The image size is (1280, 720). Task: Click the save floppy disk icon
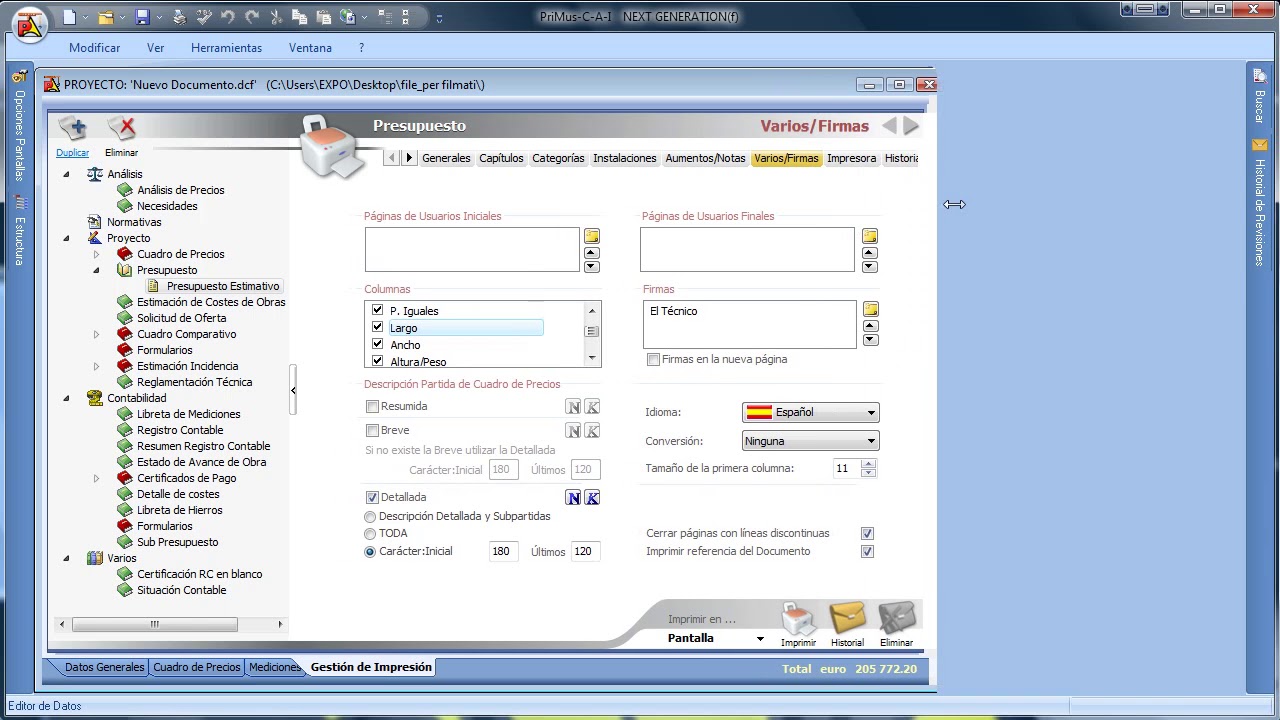click(x=142, y=17)
